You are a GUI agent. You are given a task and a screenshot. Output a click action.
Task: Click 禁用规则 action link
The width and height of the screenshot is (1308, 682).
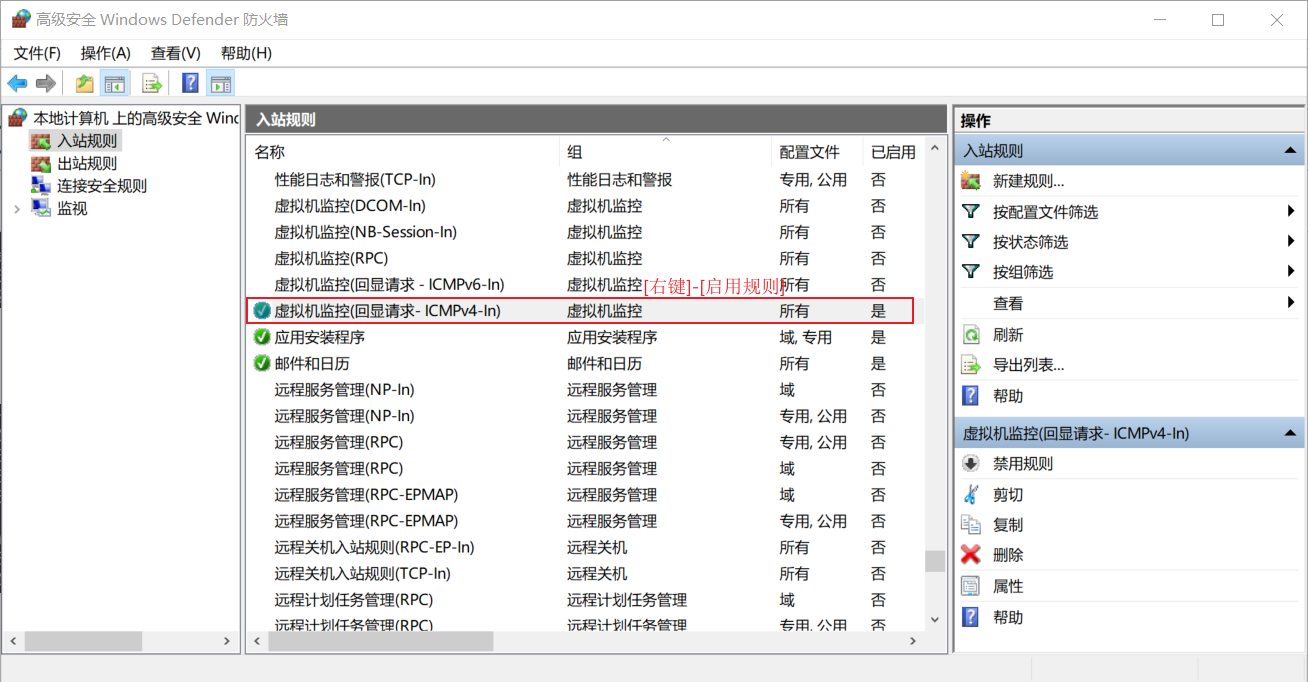tap(1023, 464)
